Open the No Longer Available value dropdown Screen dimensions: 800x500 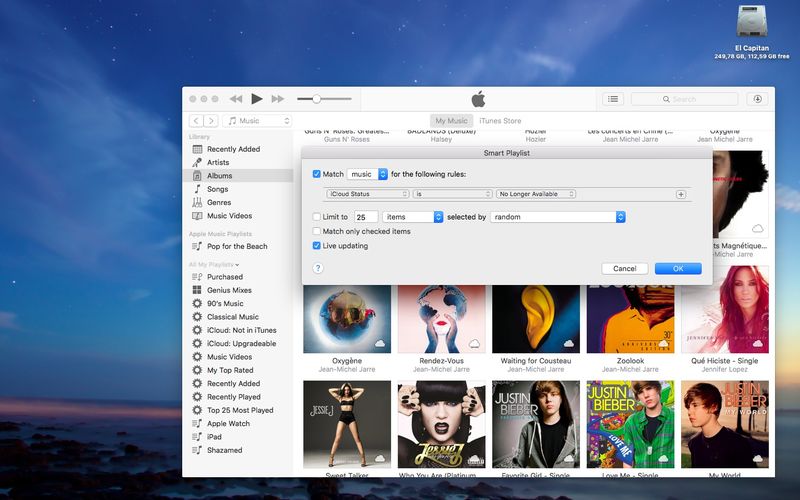tap(536, 194)
